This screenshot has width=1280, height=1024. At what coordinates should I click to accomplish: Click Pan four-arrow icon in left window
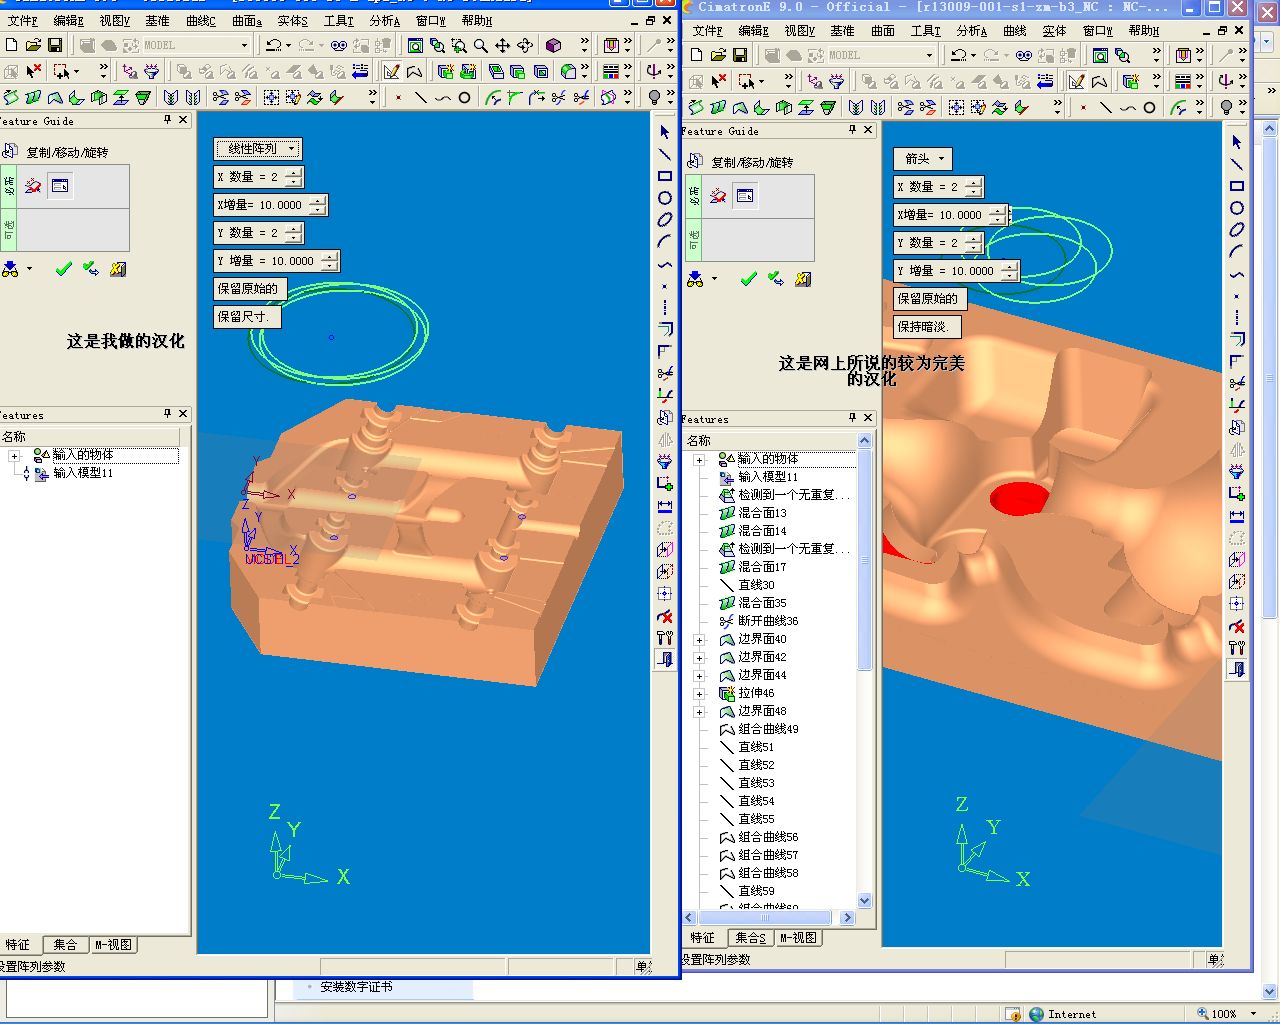pyautogui.click(x=502, y=45)
